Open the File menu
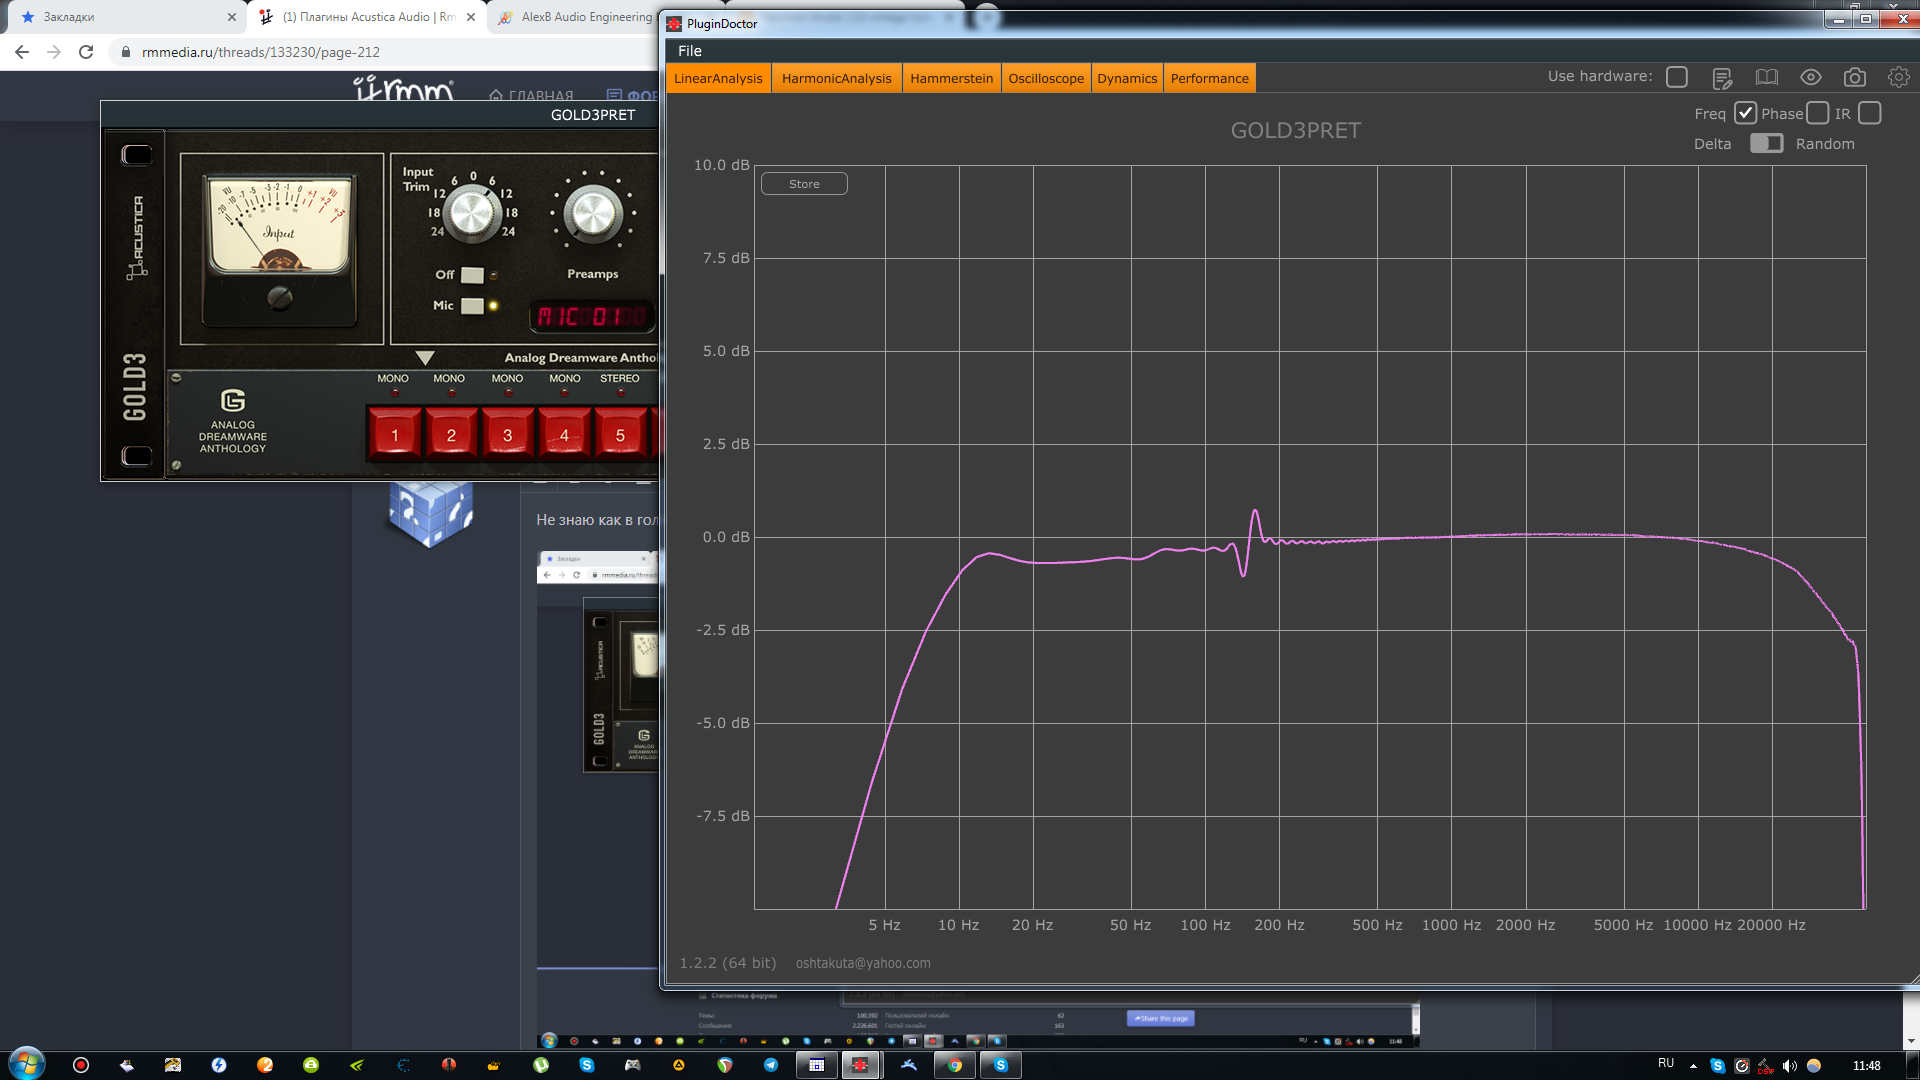Image resolution: width=1920 pixels, height=1080 pixels. [x=689, y=51]
